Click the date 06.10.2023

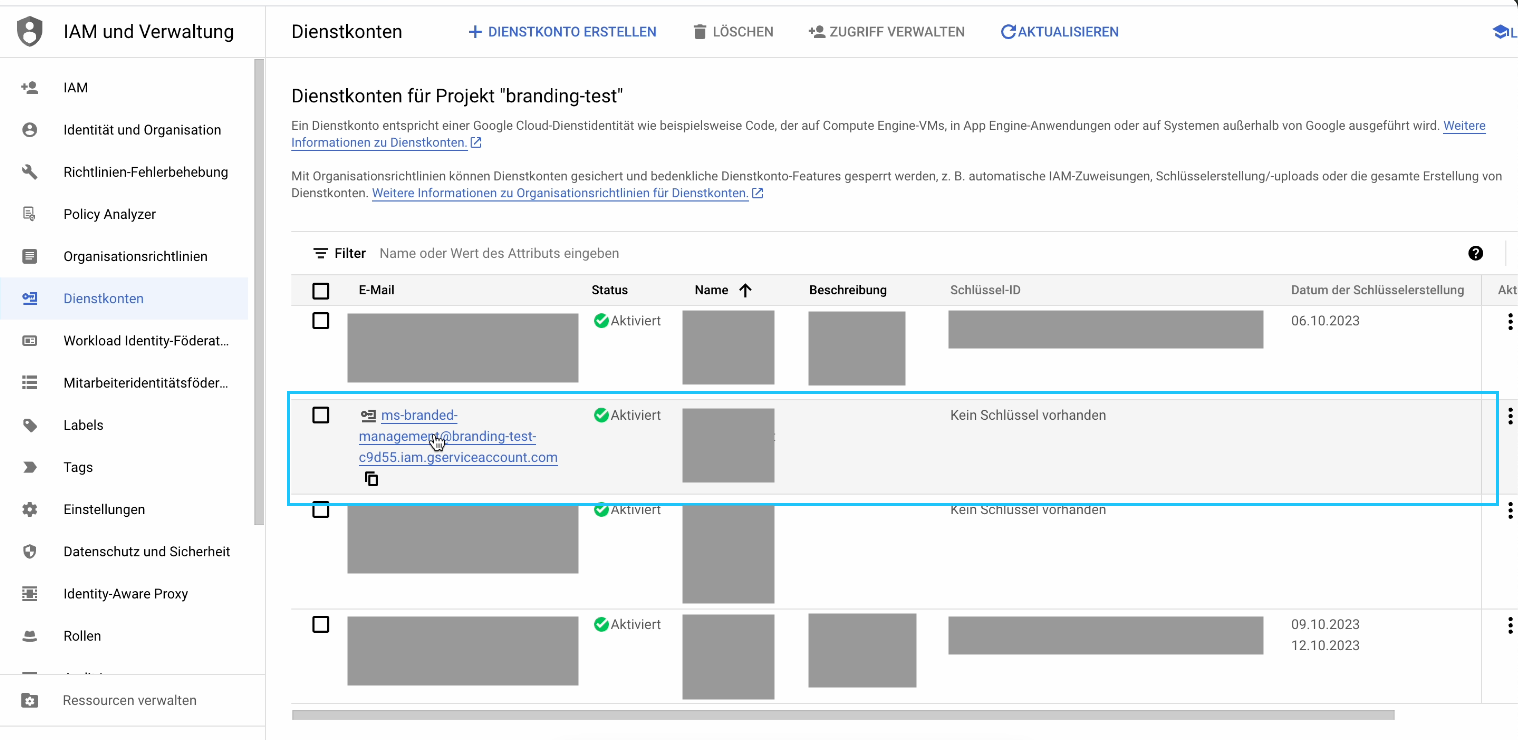[1325, 321]
